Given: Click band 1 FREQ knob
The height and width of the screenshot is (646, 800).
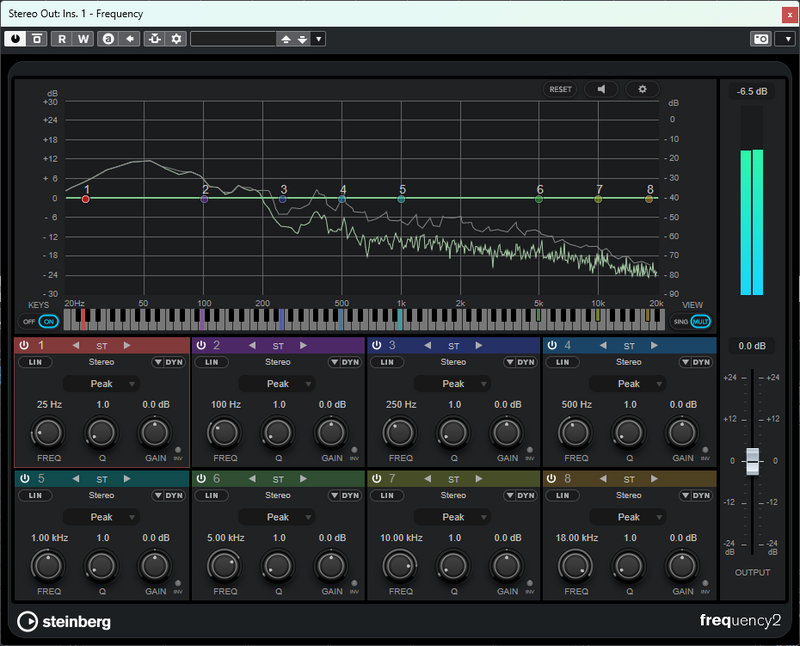Looking at the screenshot, I should tap(47, 433).
